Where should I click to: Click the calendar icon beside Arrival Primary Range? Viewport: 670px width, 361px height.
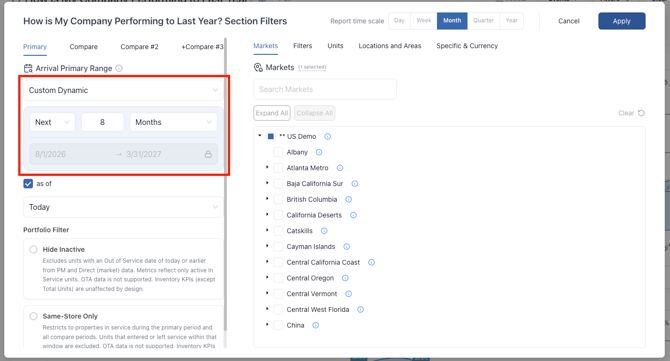(28, 68)
